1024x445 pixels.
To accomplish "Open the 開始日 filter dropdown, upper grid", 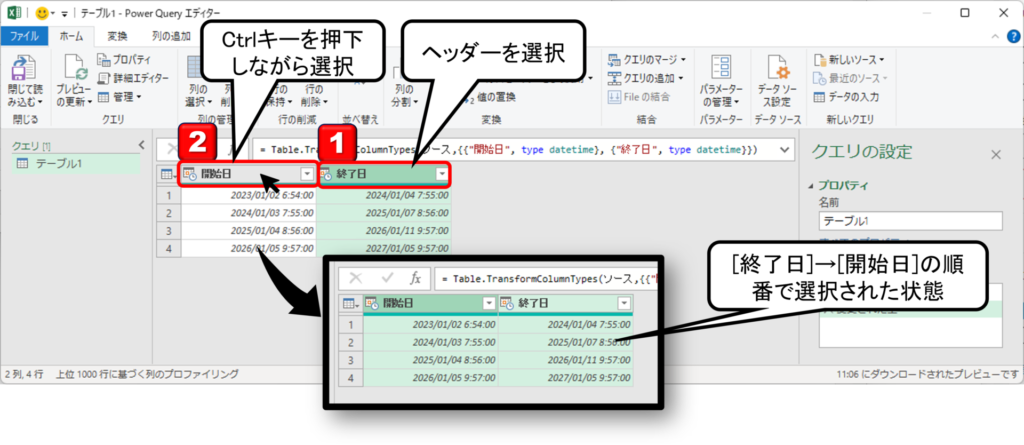I will tap(307, 174).
